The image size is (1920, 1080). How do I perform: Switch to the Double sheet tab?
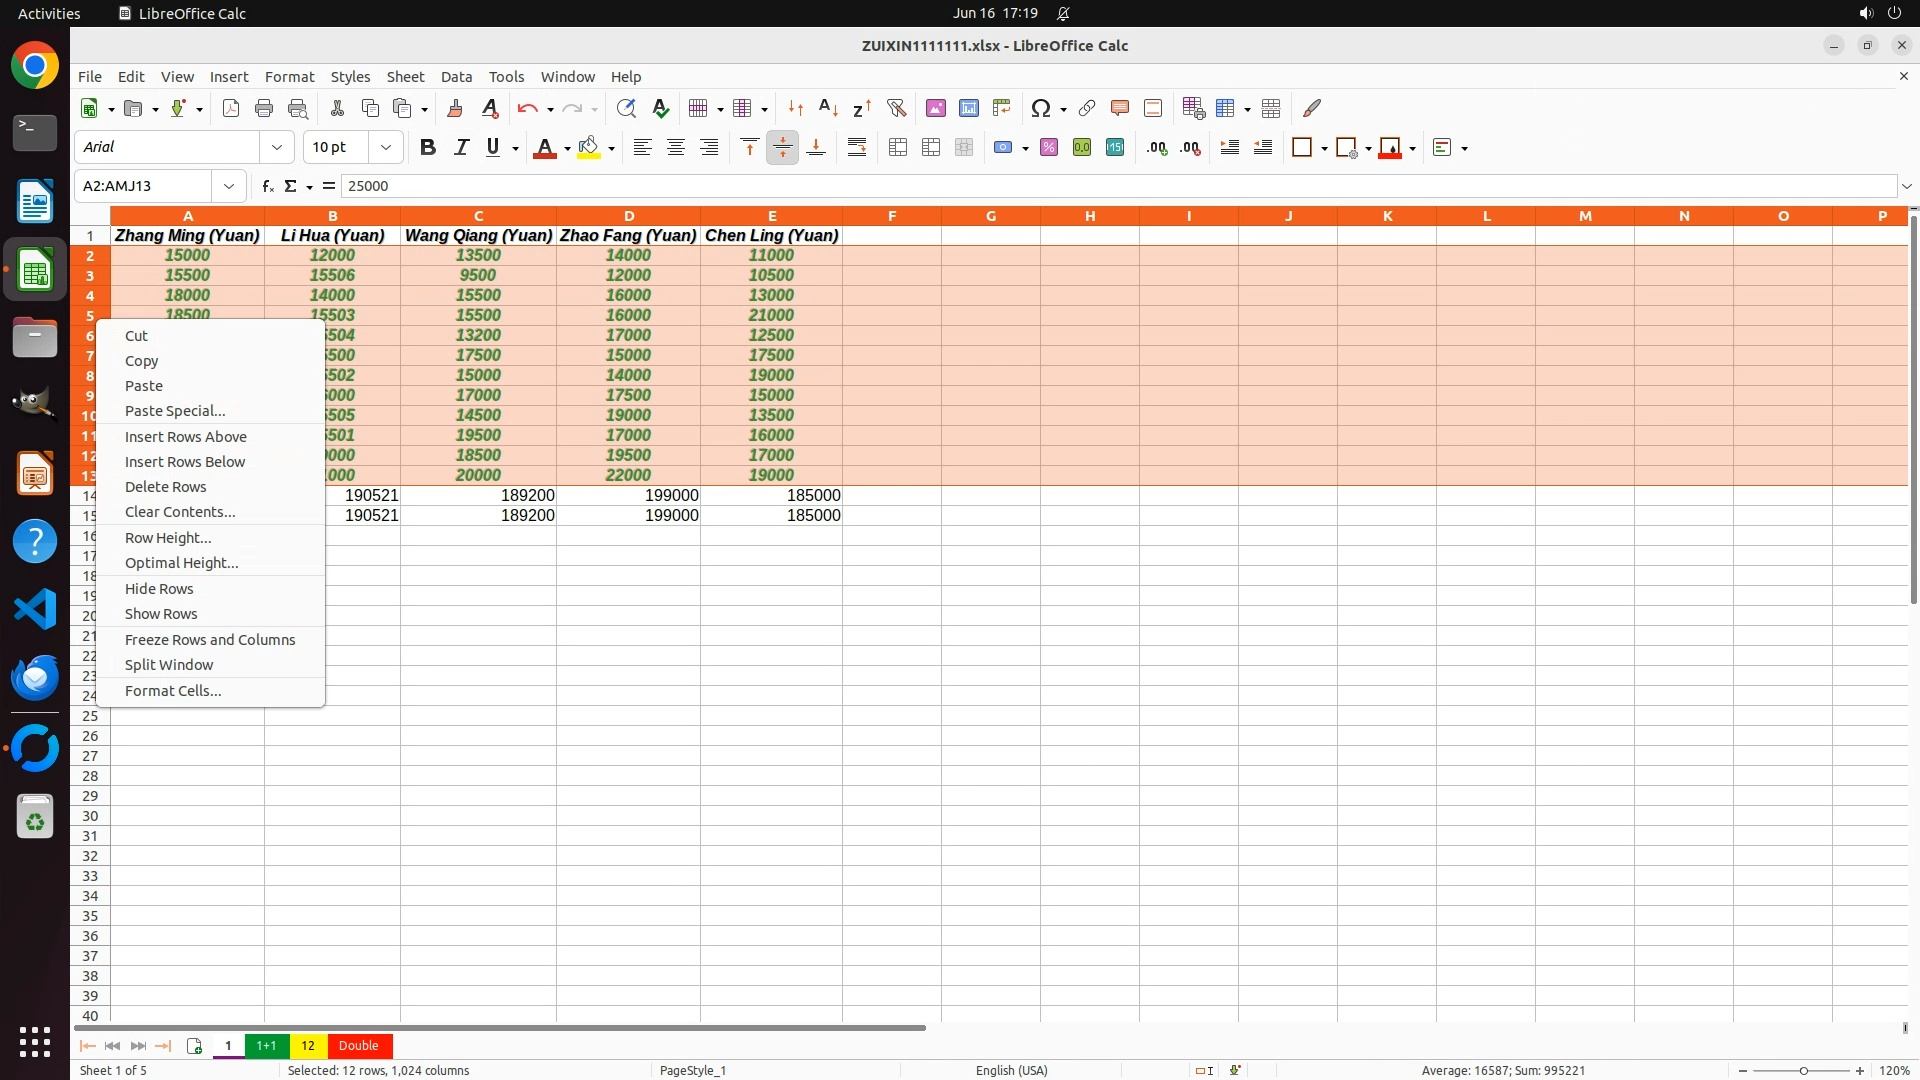tap(358, 1046)
